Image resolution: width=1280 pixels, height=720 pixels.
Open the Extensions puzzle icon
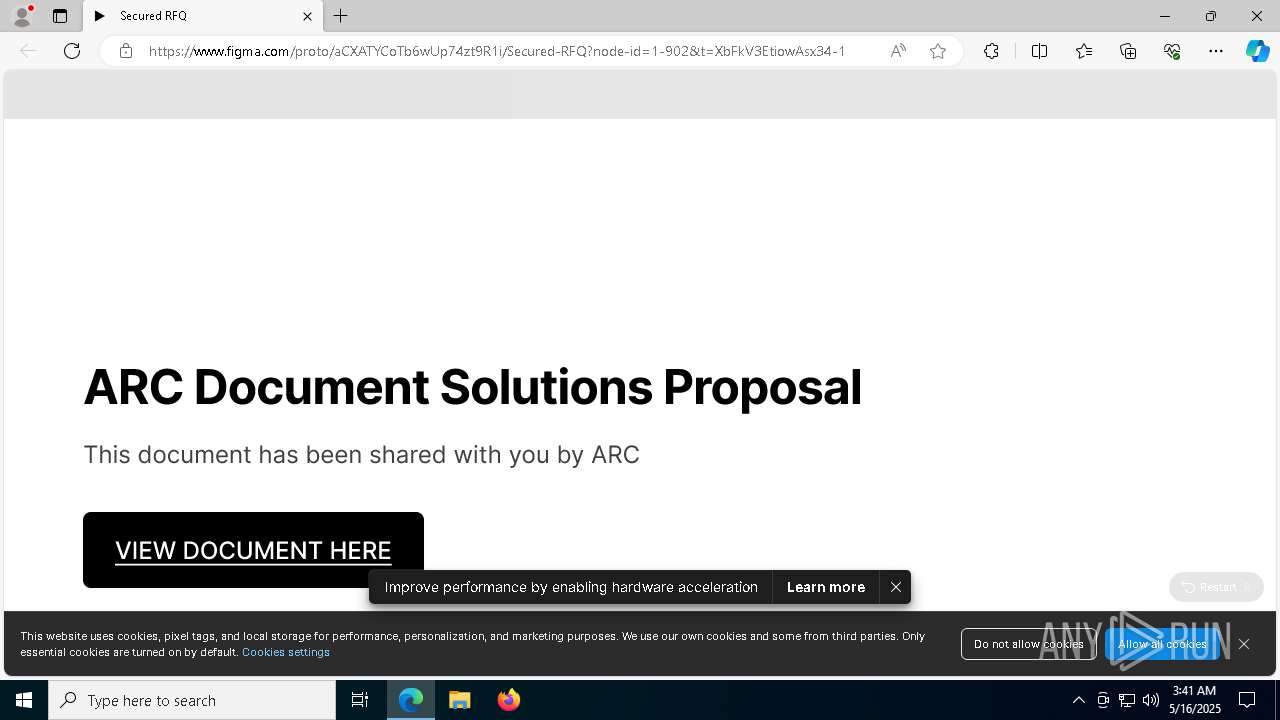point(991,51)
